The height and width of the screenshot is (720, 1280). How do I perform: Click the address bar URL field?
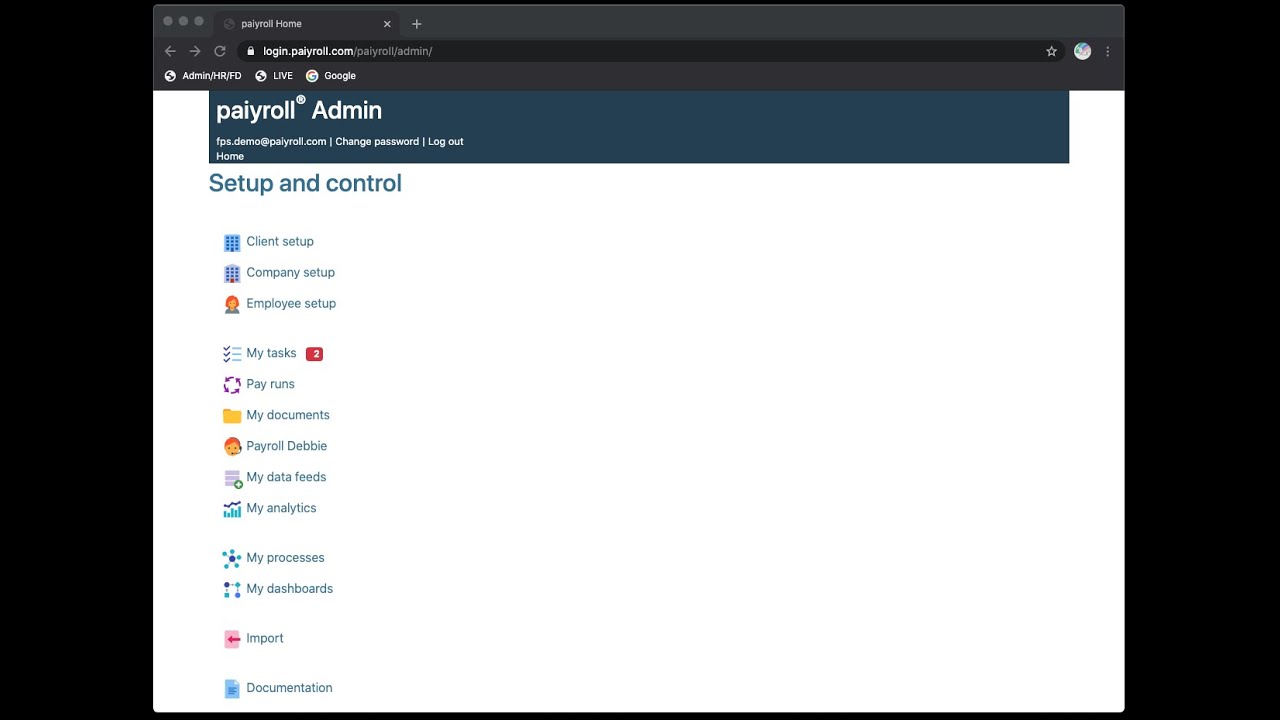tap(650, 51)
